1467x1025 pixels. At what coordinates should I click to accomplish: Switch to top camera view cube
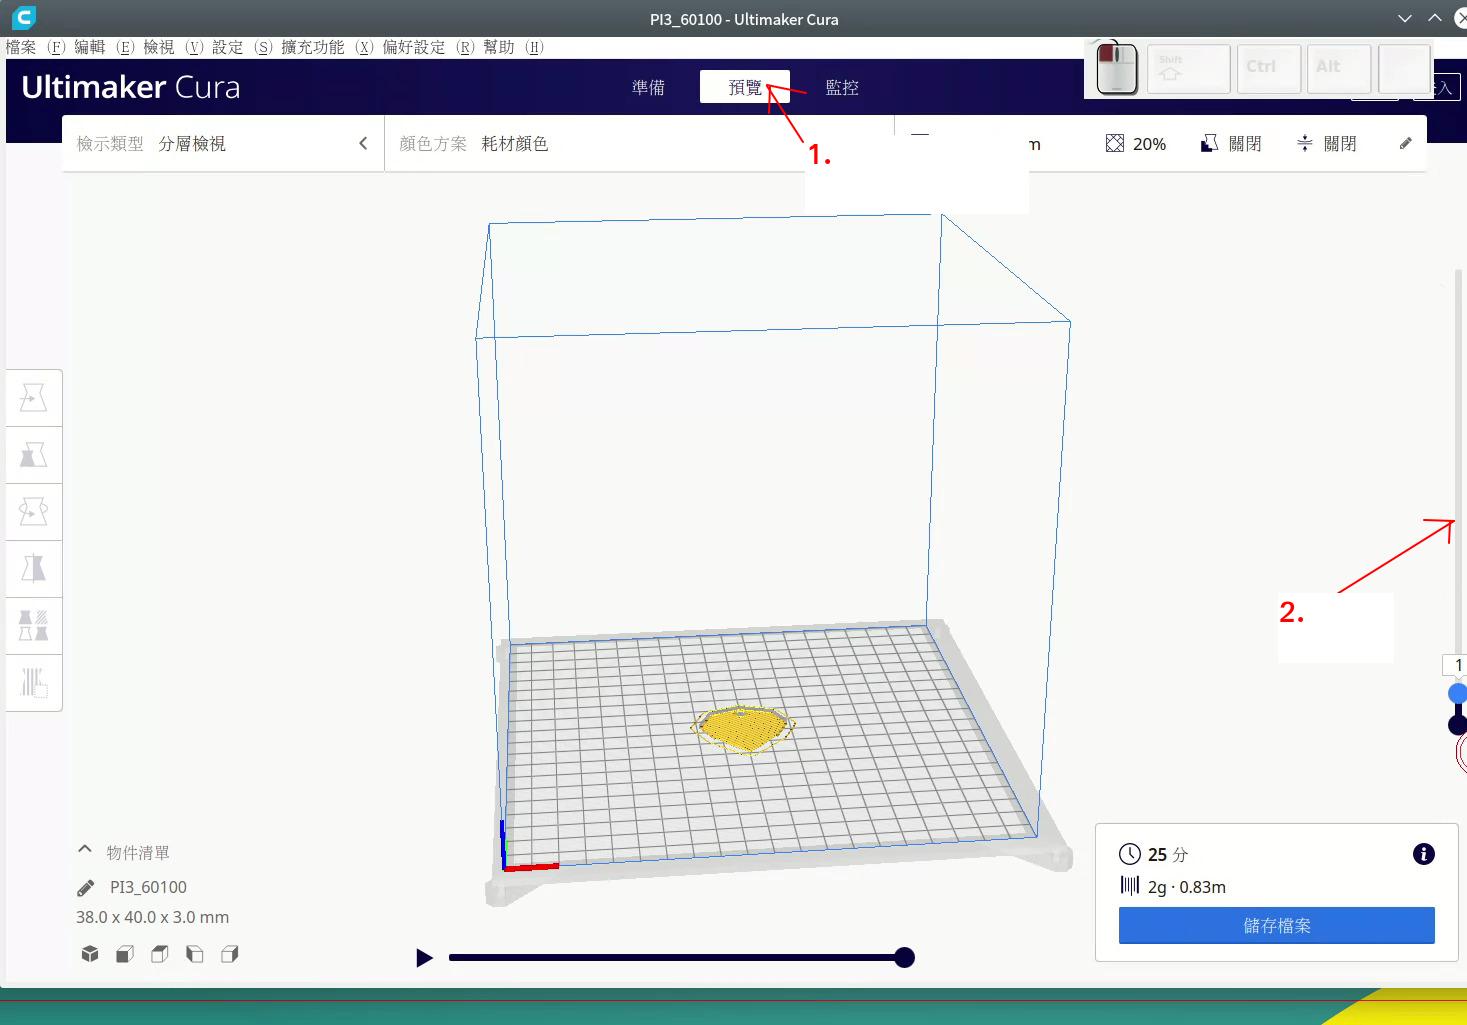pyautogui.click(x=160, y=954)
